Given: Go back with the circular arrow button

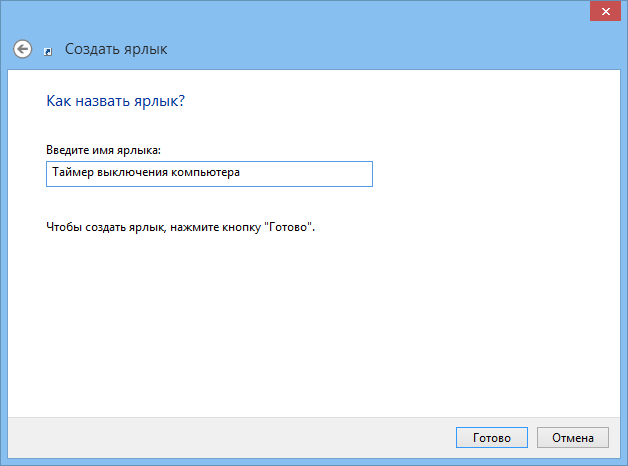Looking at the screenshot, I should point(22,49).
